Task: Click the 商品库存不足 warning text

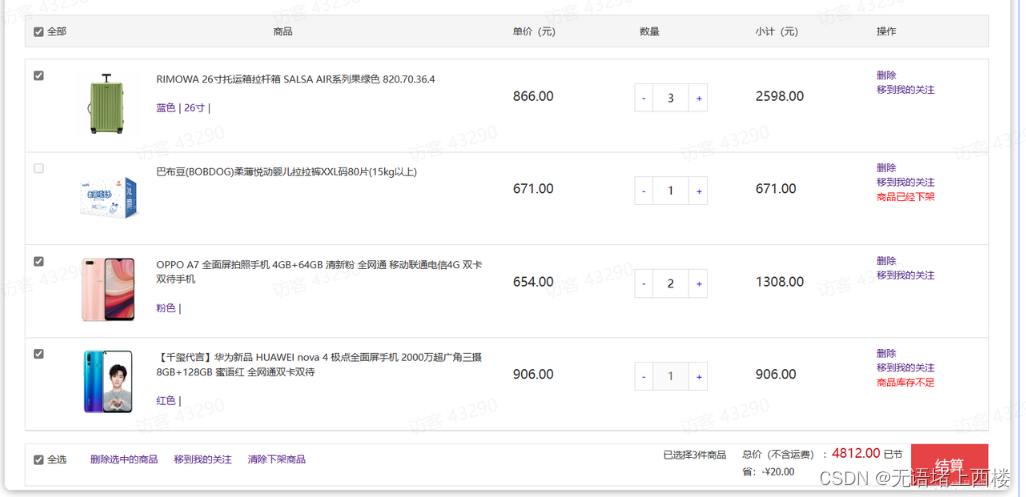Action: (906, 382)
